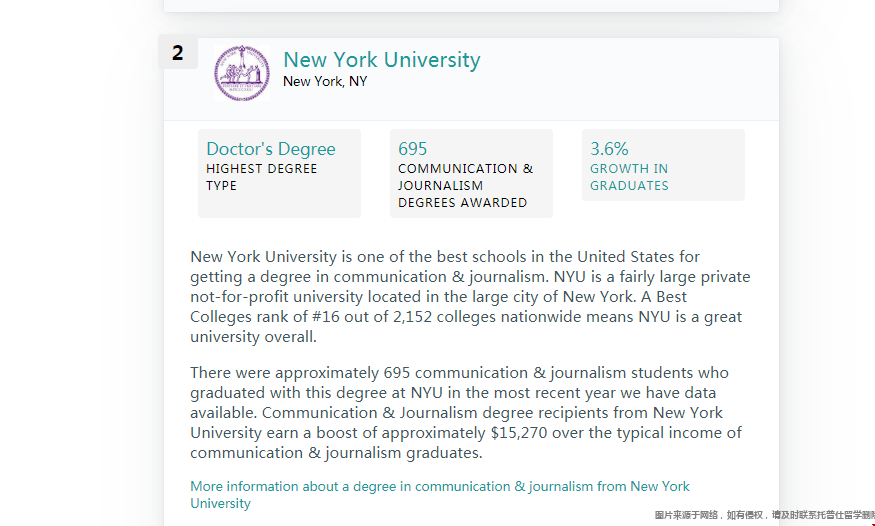This screenshot has width=875, height=526.
Task: Open the 3.6% growth value link
Action: [609, 149]
